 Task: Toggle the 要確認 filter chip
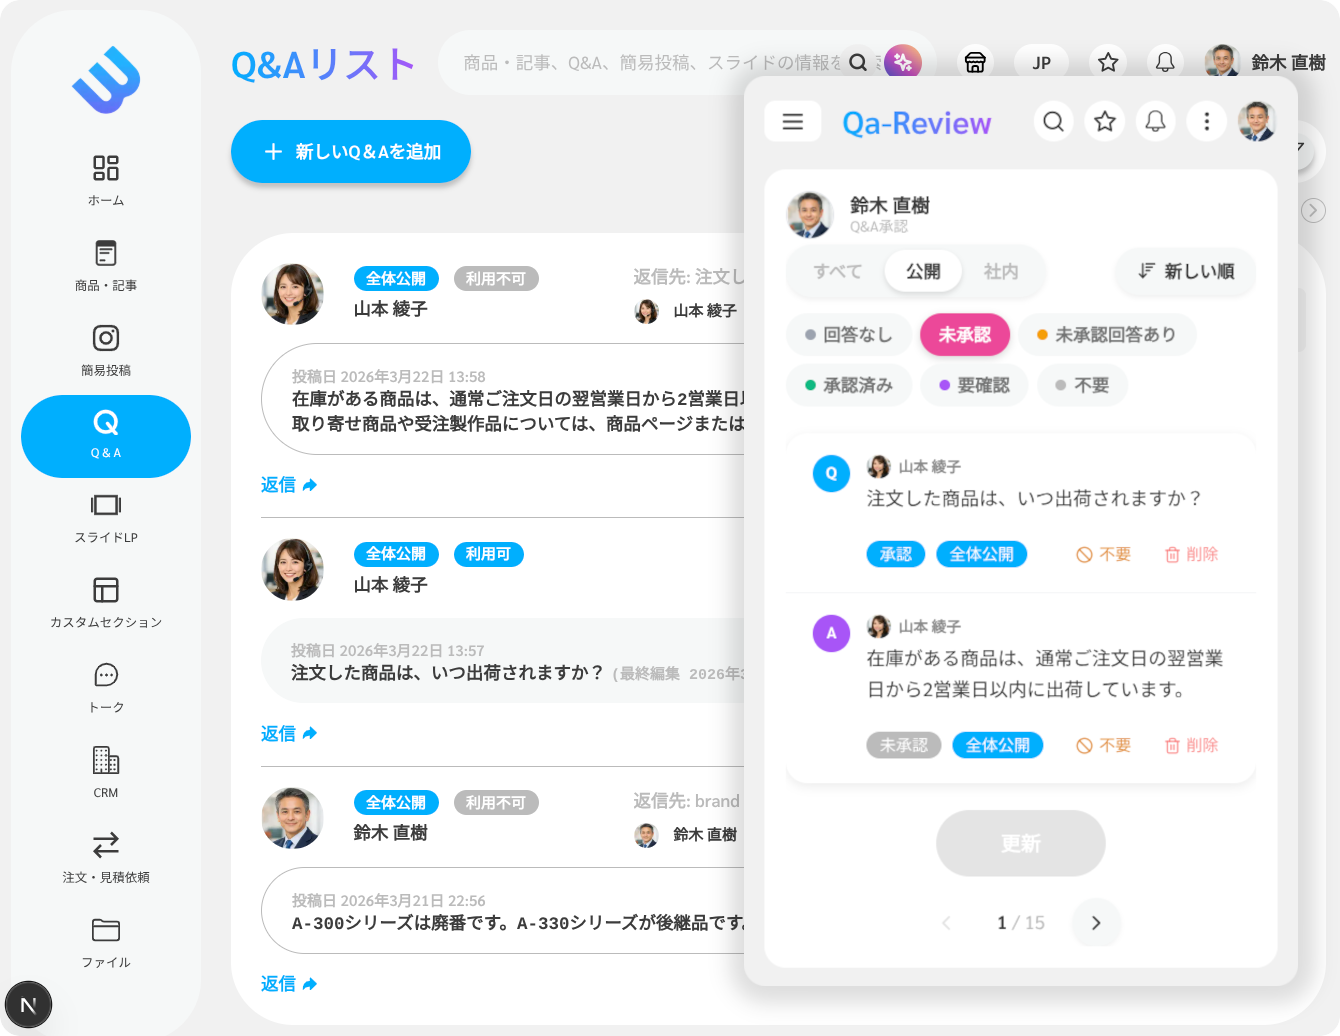tap(974, 385)
